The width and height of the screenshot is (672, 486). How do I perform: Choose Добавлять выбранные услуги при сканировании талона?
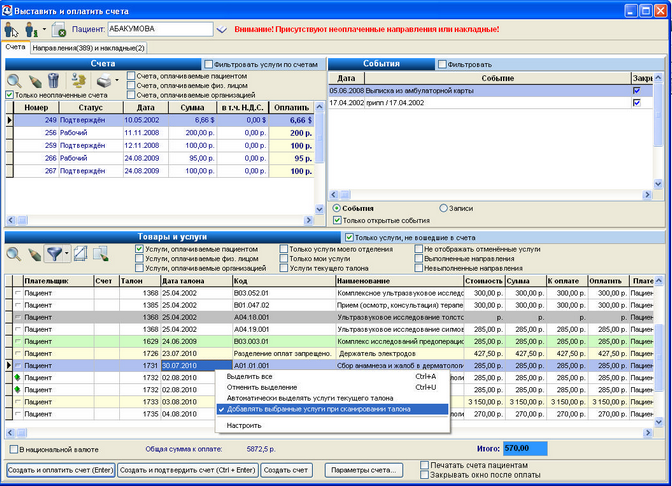coord(332,409)
